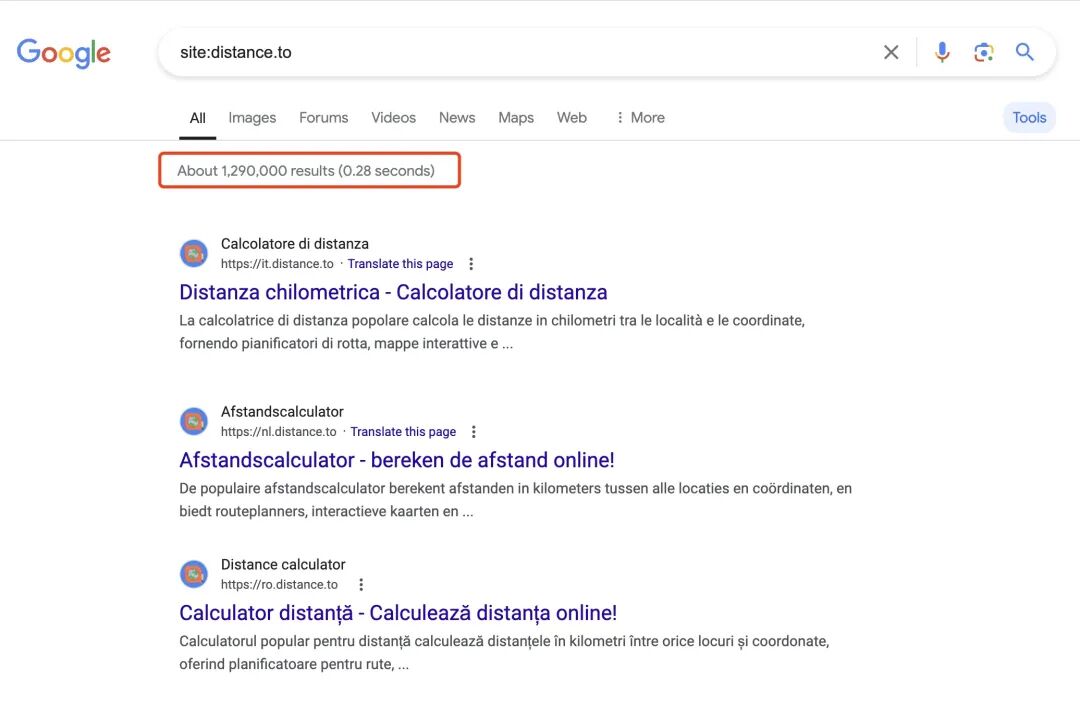Open three-dot menu for nl.distance.to result
1080x703 pixels.
(474, 432)
